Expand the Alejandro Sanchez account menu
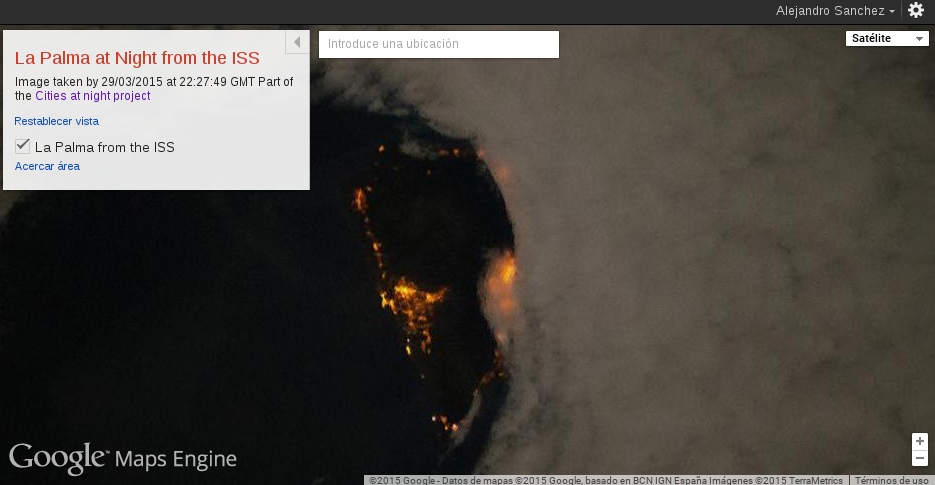Image resolution: width=935 pixels, height=485 pixels. [835, 11]
